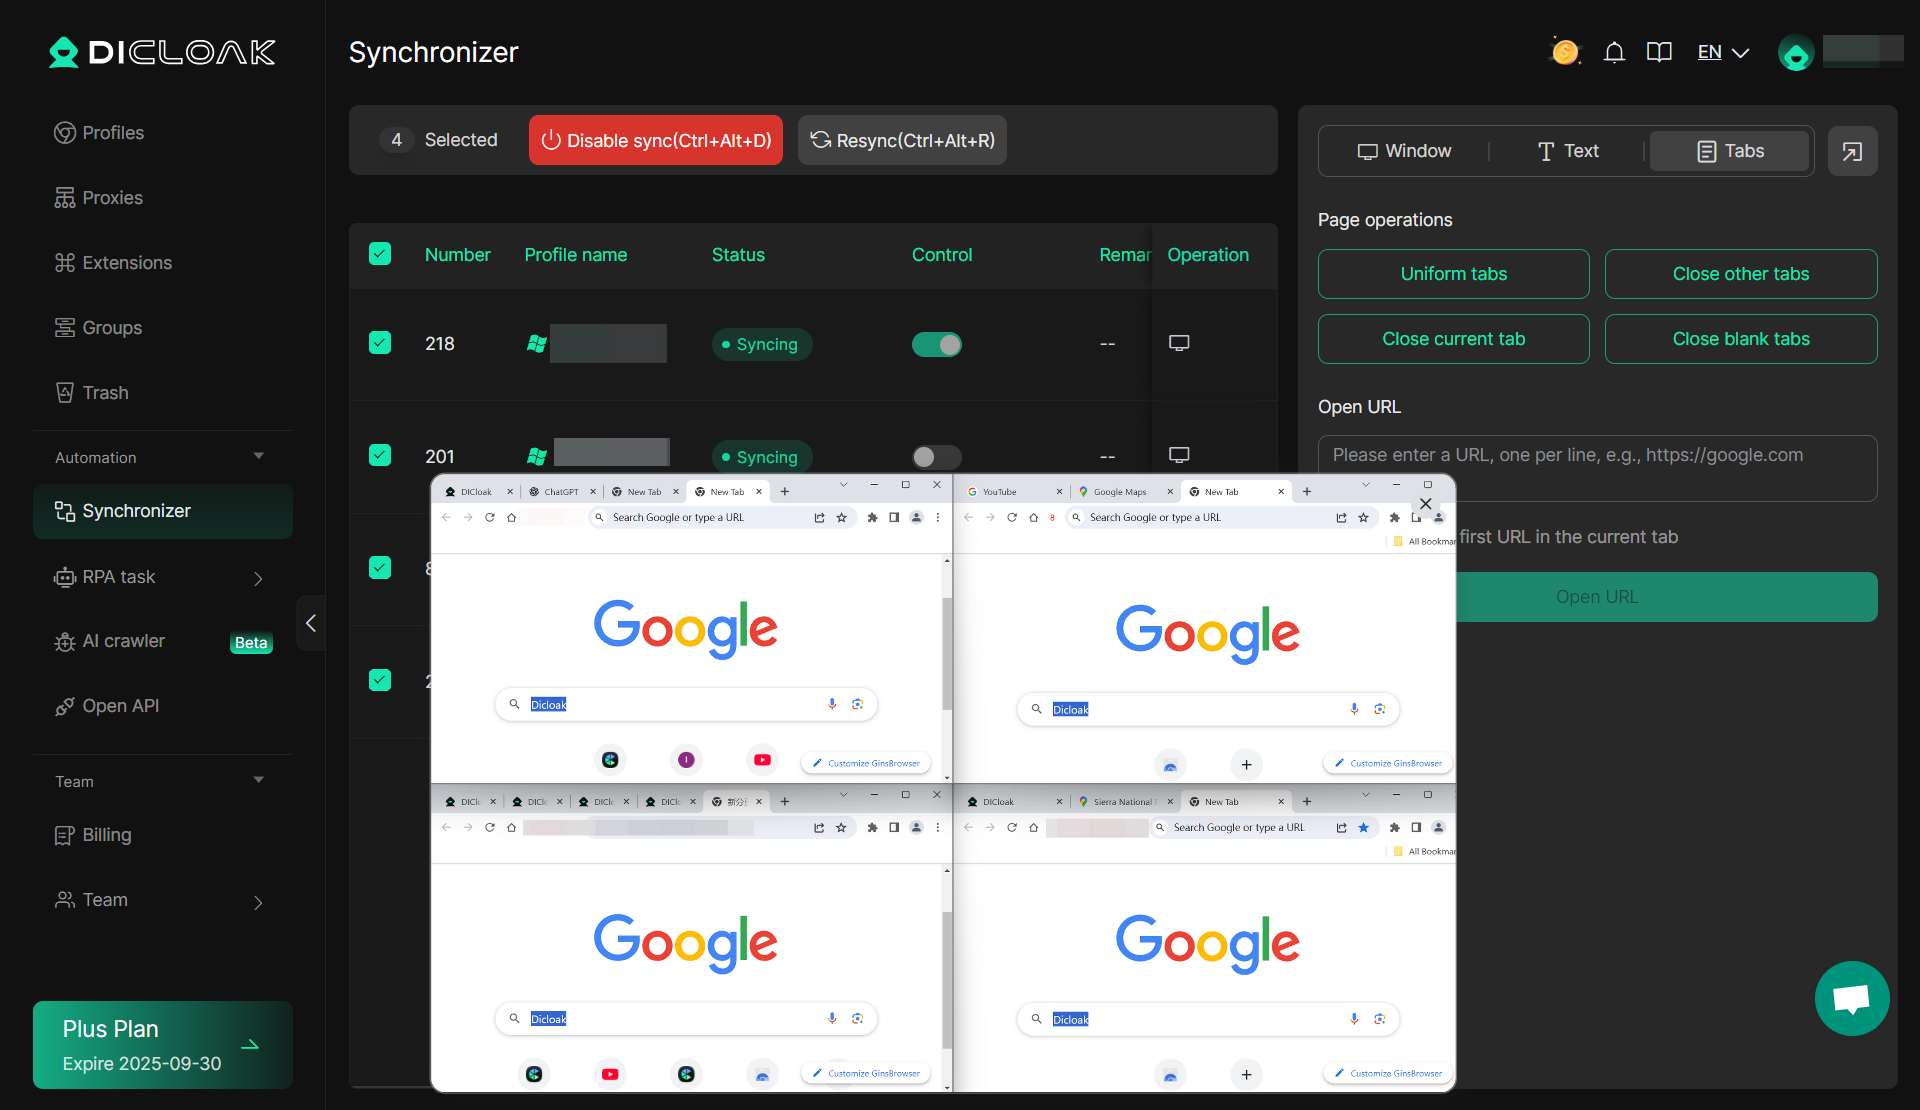The width and height of the screenshot is (1920, 1110).
Task: Turn off the Control switch for profile 218
Action: (937, 344)
